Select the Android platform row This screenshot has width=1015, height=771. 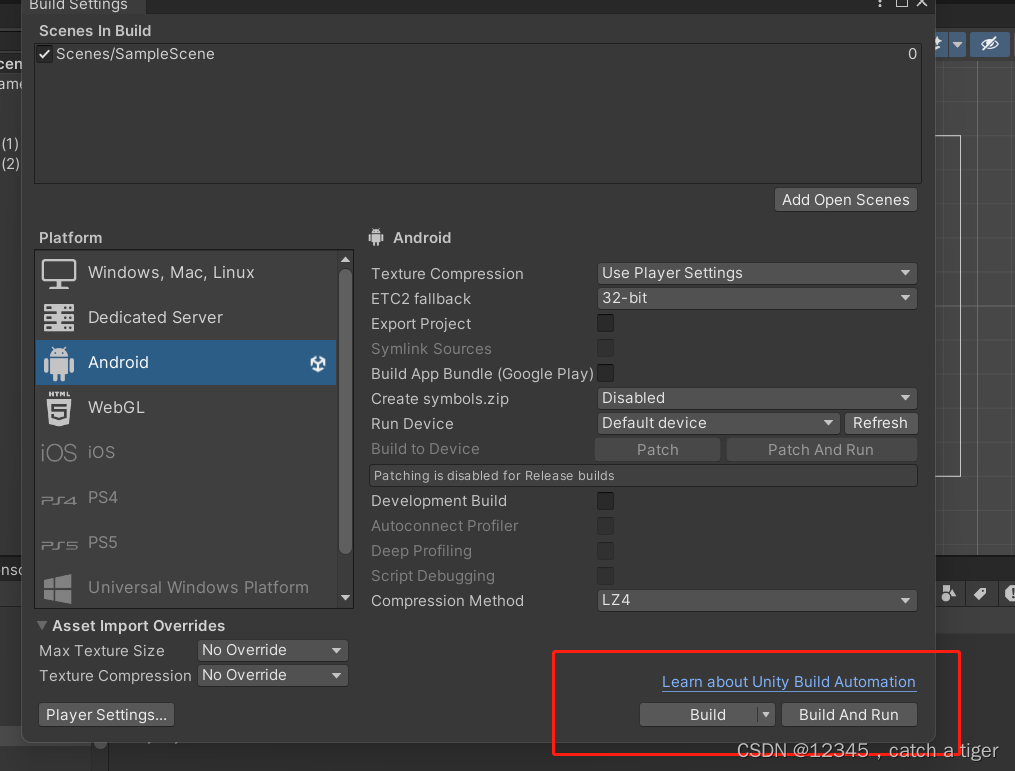click(186, 363)
